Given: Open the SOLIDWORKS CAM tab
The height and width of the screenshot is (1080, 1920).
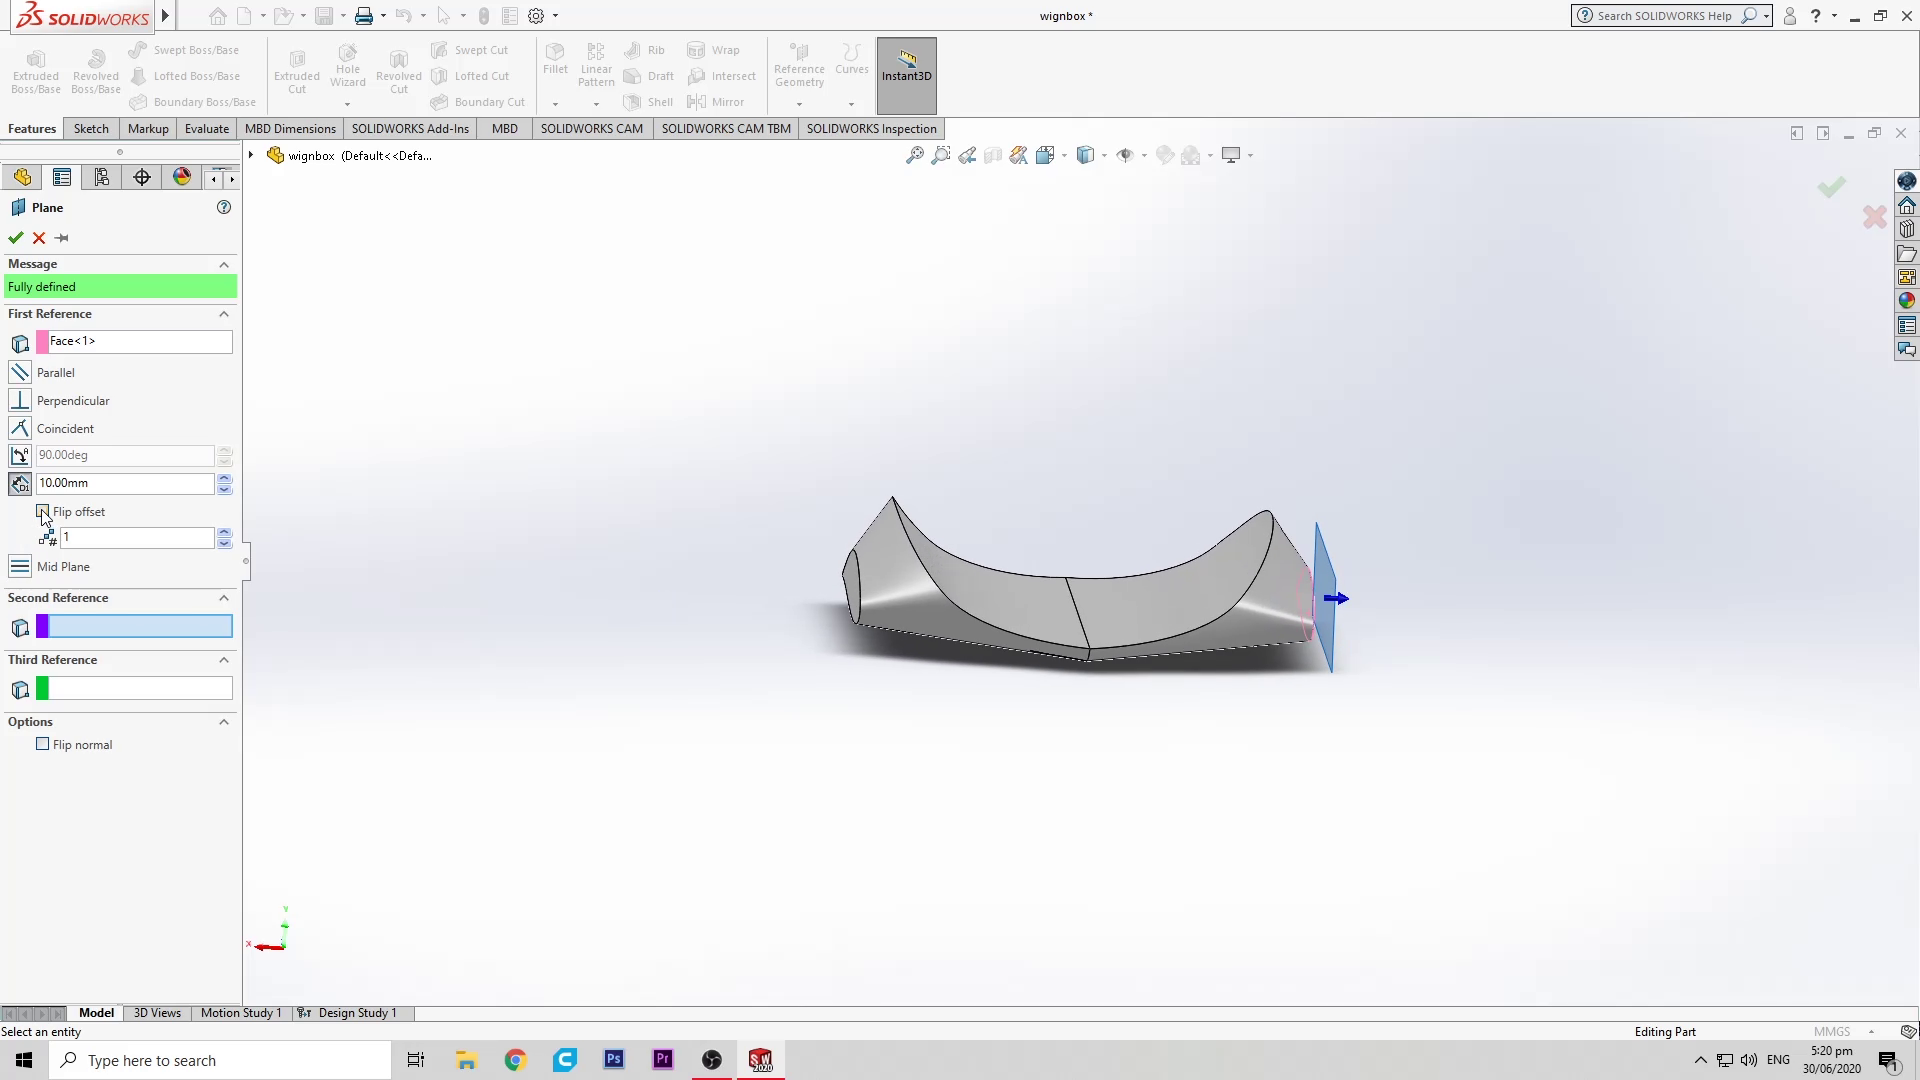Looking at the screenshot, I should click(x=592, y=128).
